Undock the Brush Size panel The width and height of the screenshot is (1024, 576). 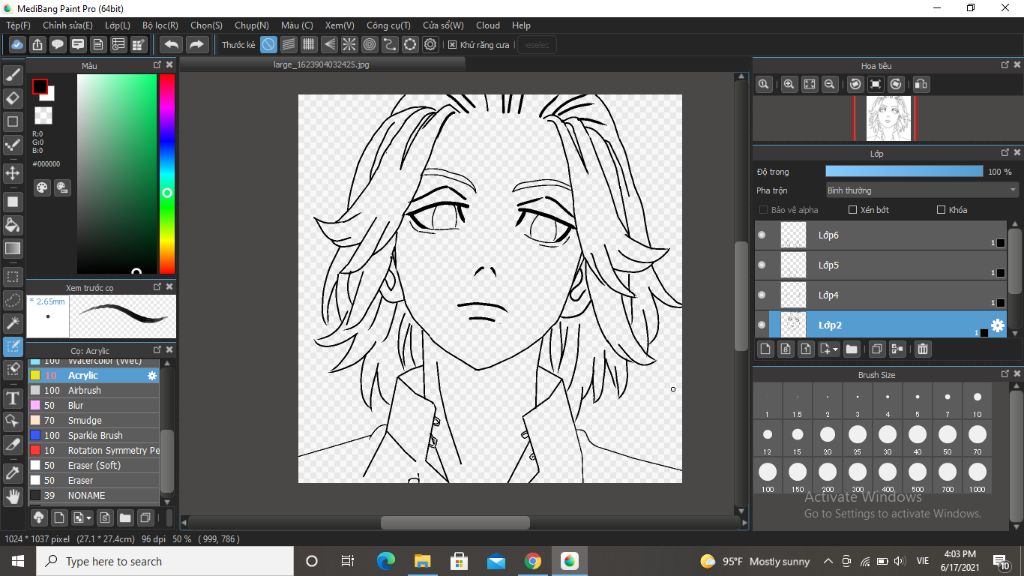pyautogui.click(x=1004, y=374)
